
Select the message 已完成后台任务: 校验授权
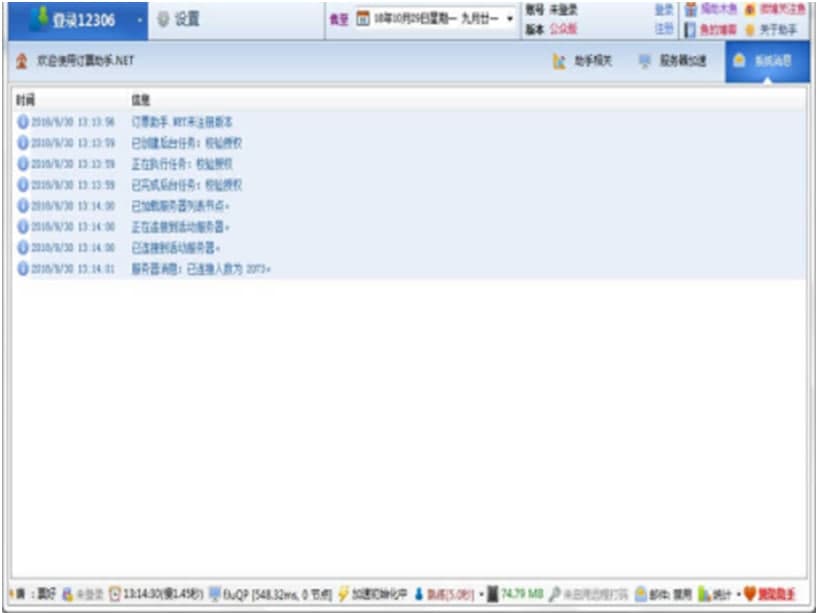pos(187,185)
